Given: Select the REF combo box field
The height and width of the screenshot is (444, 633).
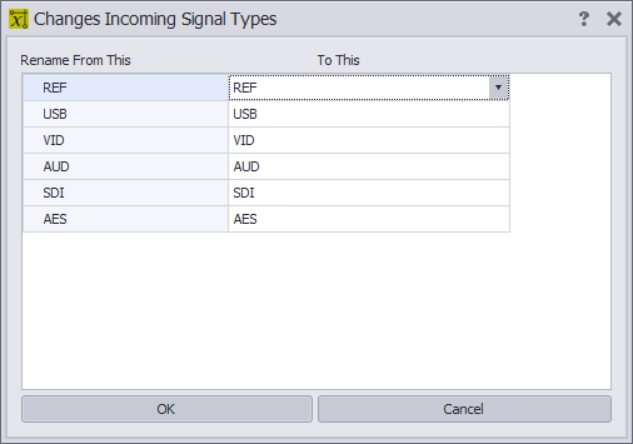Looking at the screenshot, I should tap(369, 87).
